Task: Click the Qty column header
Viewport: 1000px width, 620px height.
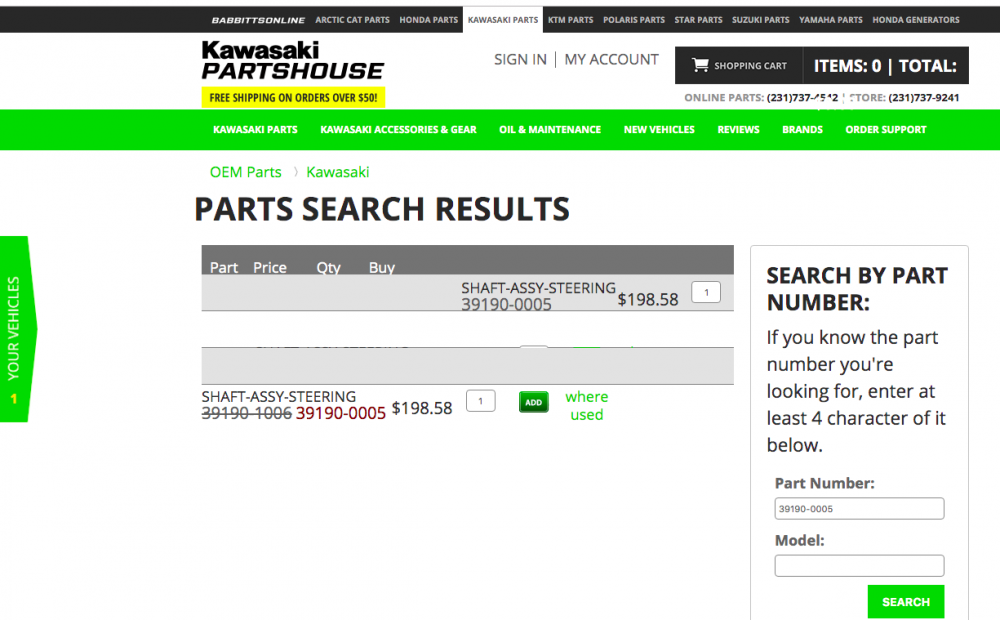Action: coord(328,268)
